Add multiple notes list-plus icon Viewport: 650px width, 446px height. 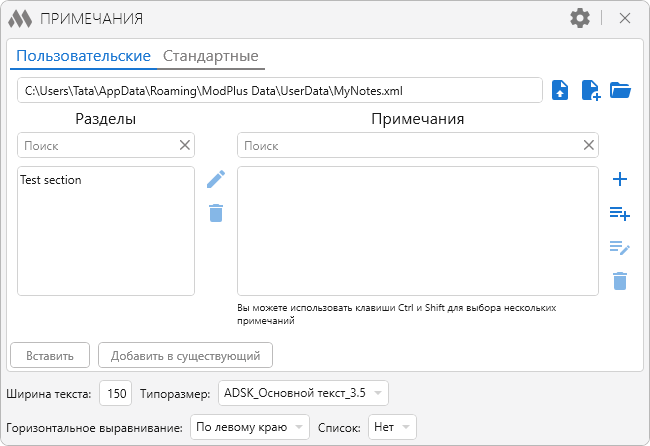click(x=620, y=213)
